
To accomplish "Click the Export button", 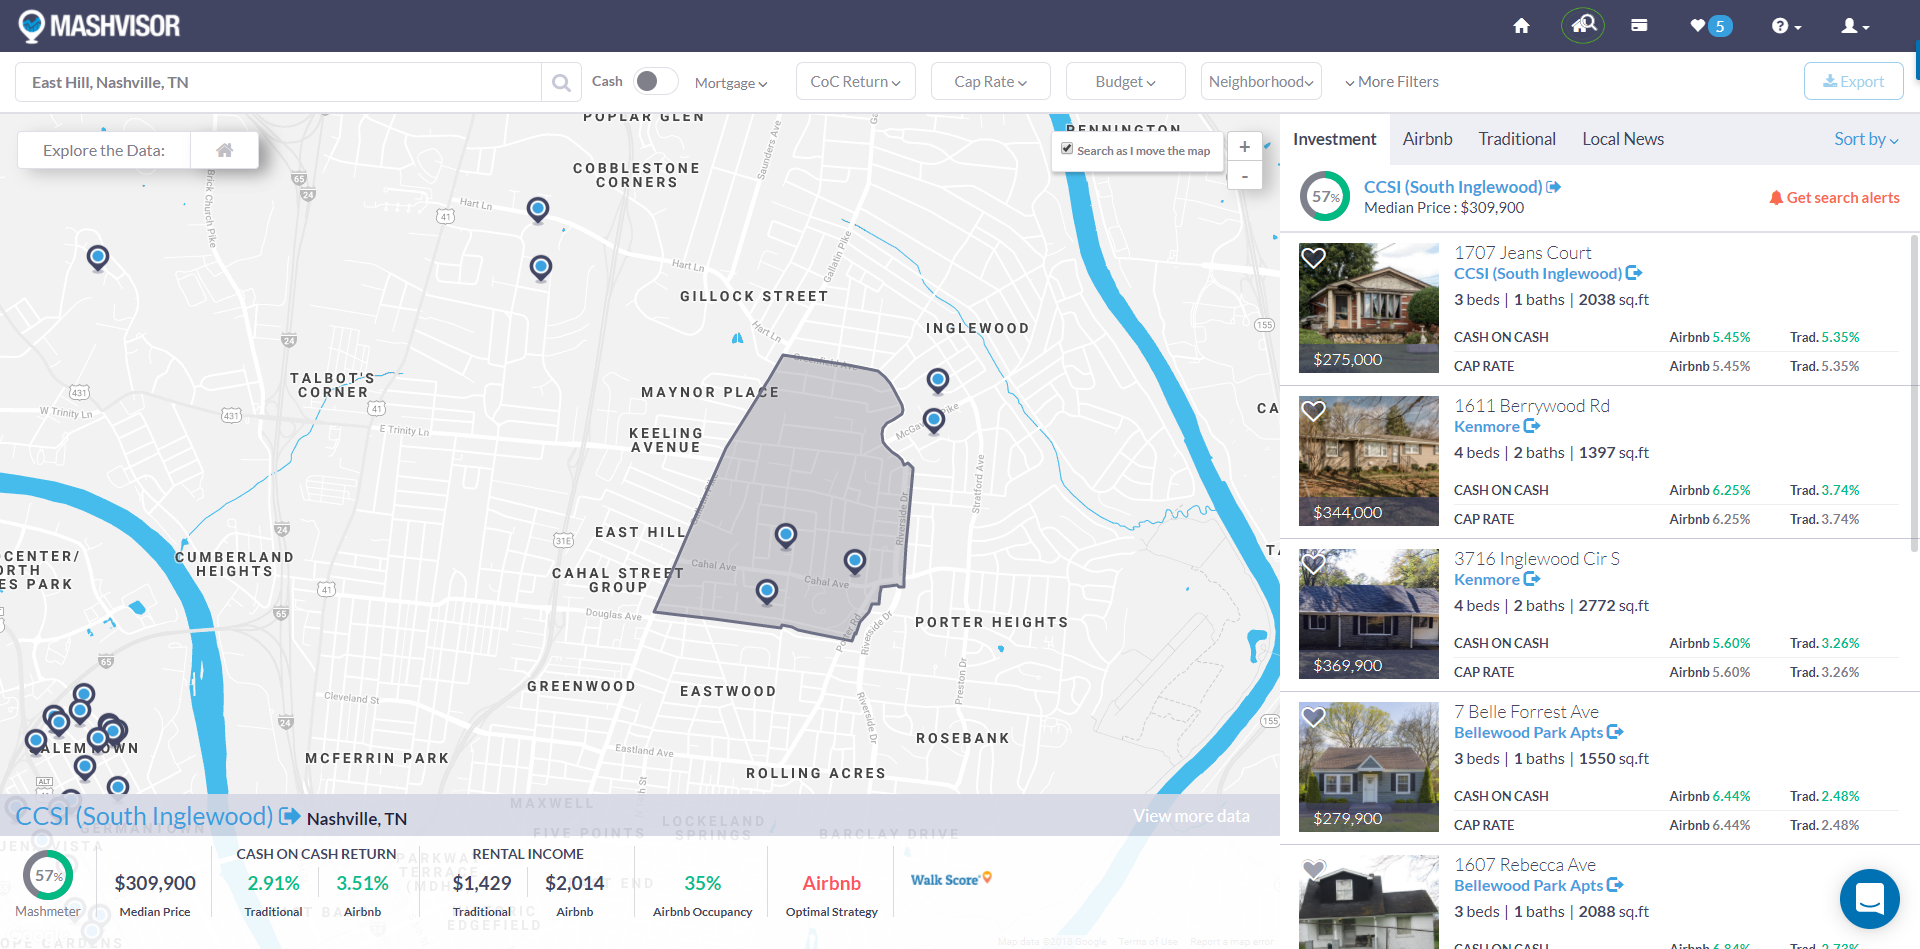I will (1853, 81).
